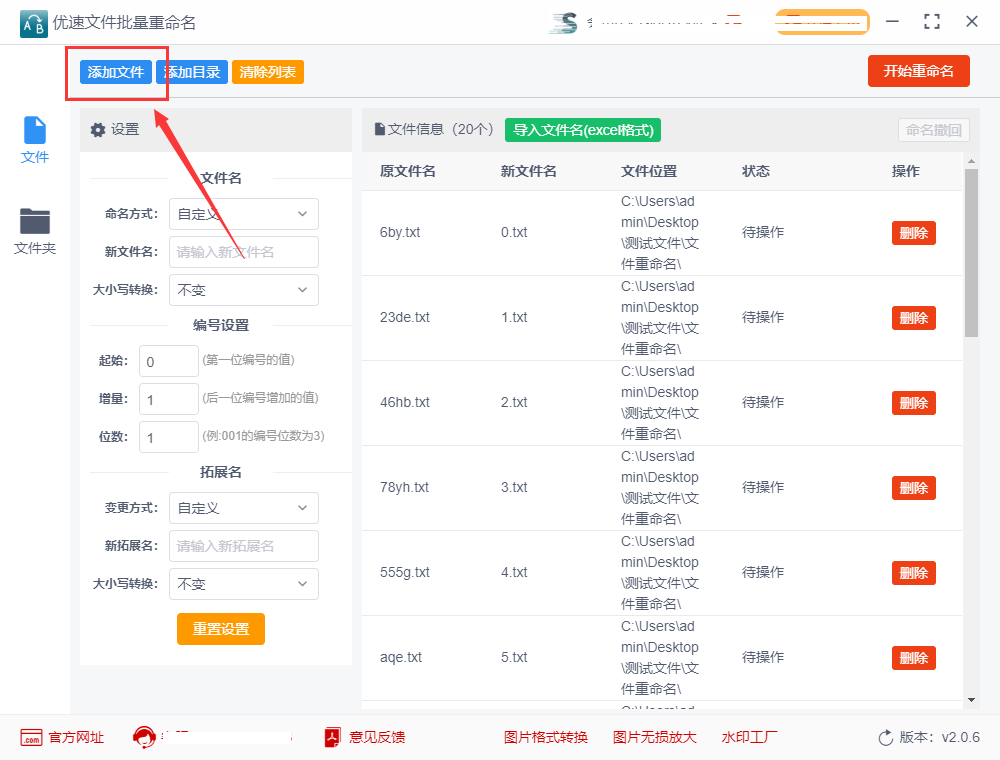1000x760 pixels.
Task: Click 添加文件 button
Action: pos(116,72)
